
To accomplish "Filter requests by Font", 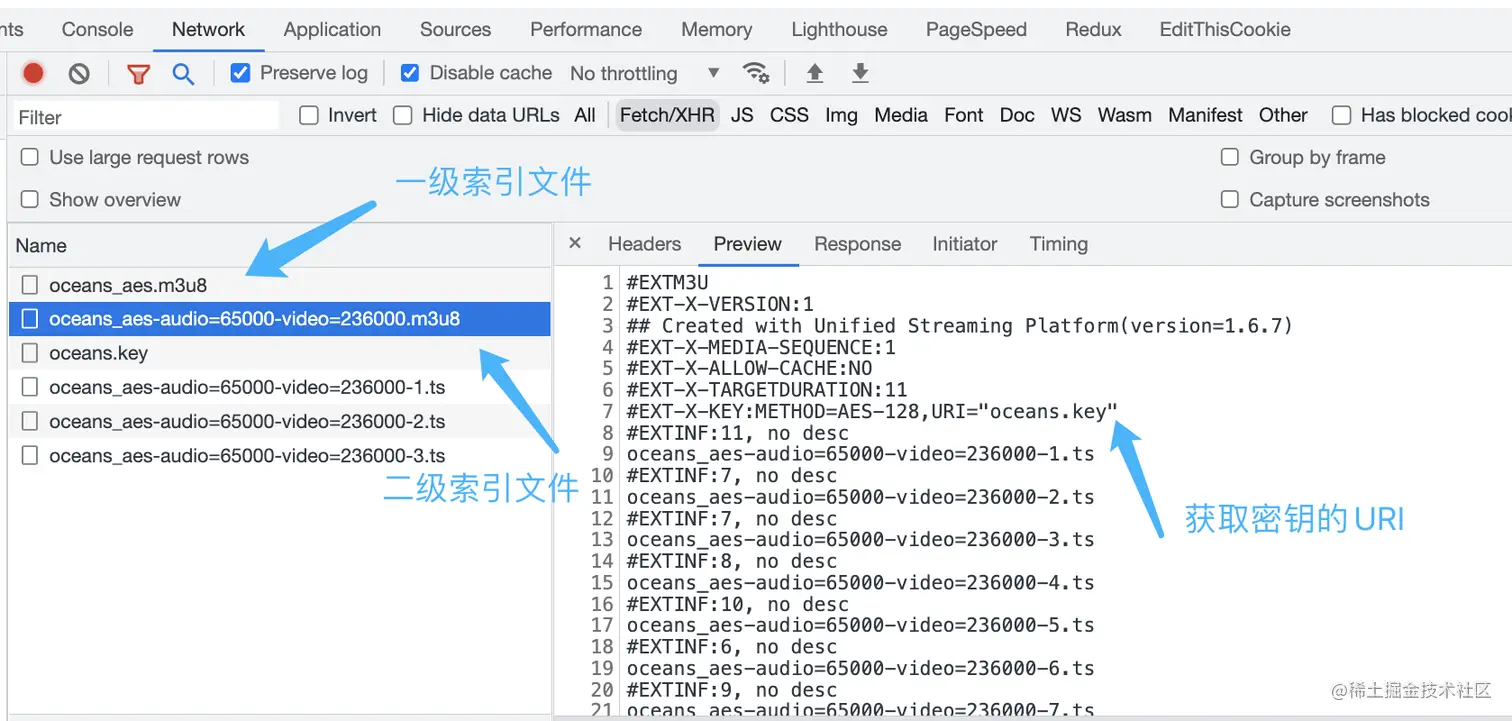I will (x=964, y=115).
